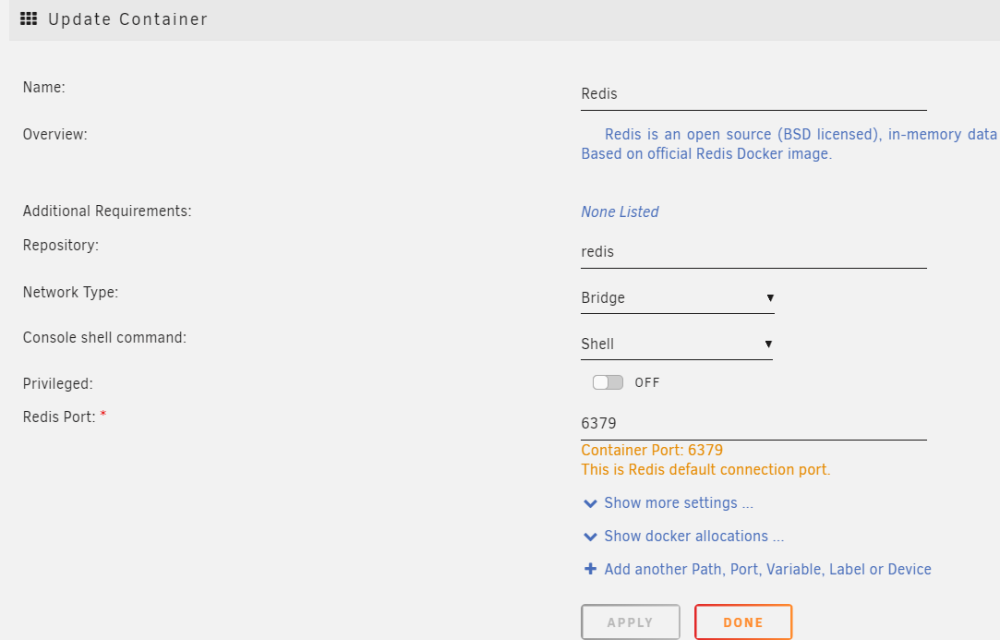This screenshot has width=1000, height=640.
Task: Click the Privileged label
Action: 57,384
